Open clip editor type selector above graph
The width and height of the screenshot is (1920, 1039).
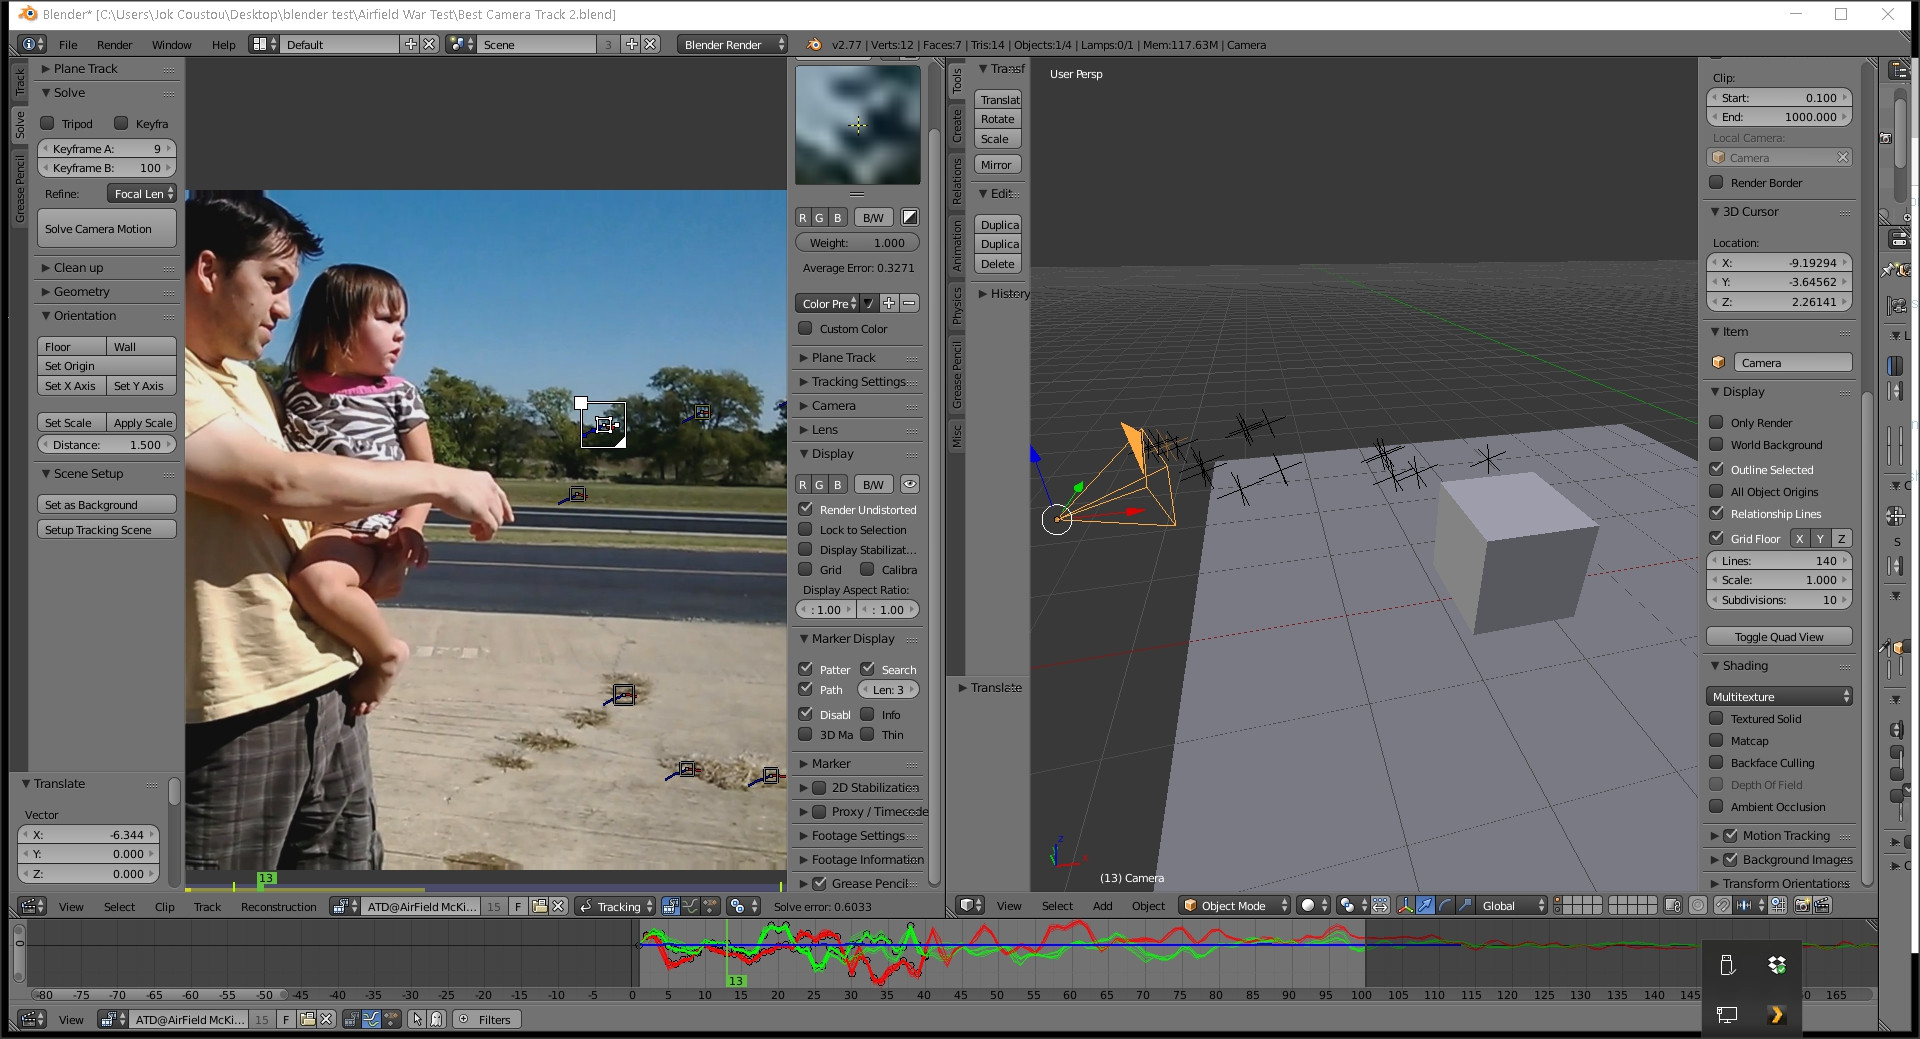click(32, 906)
